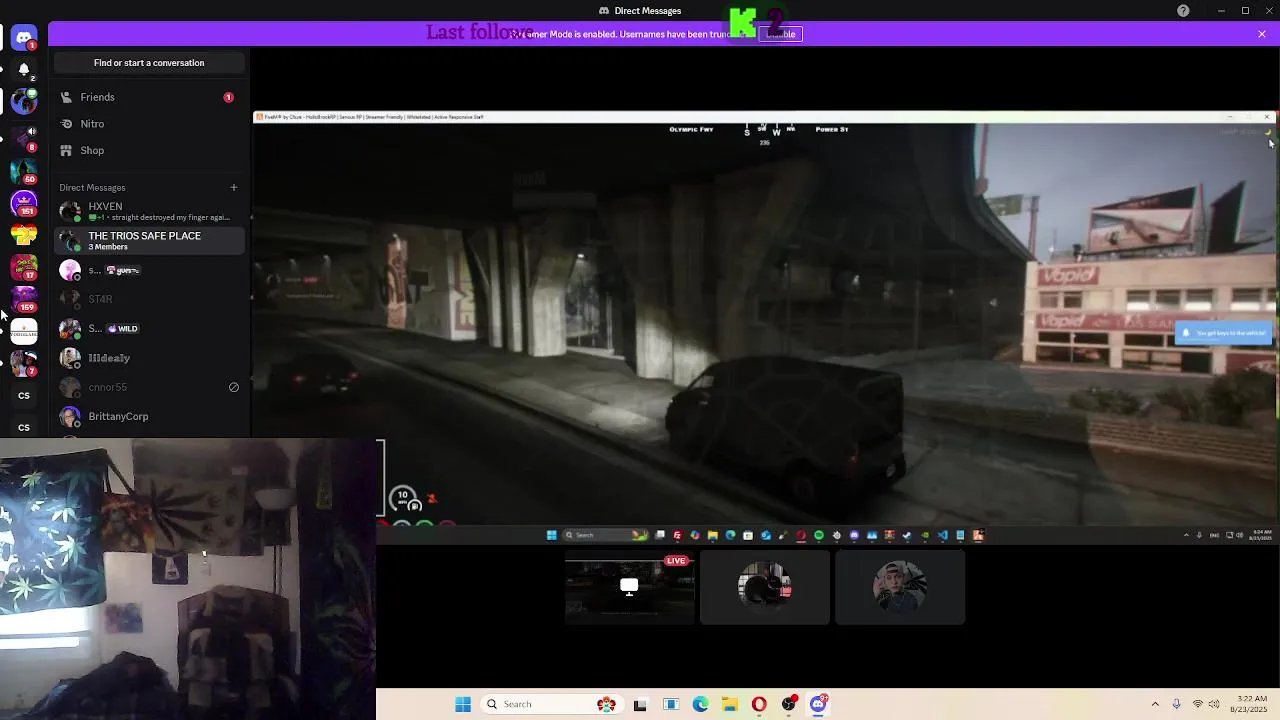Open Task View on the taskbar
Viewport: 1280px width, 720px height.
[640, 704]
